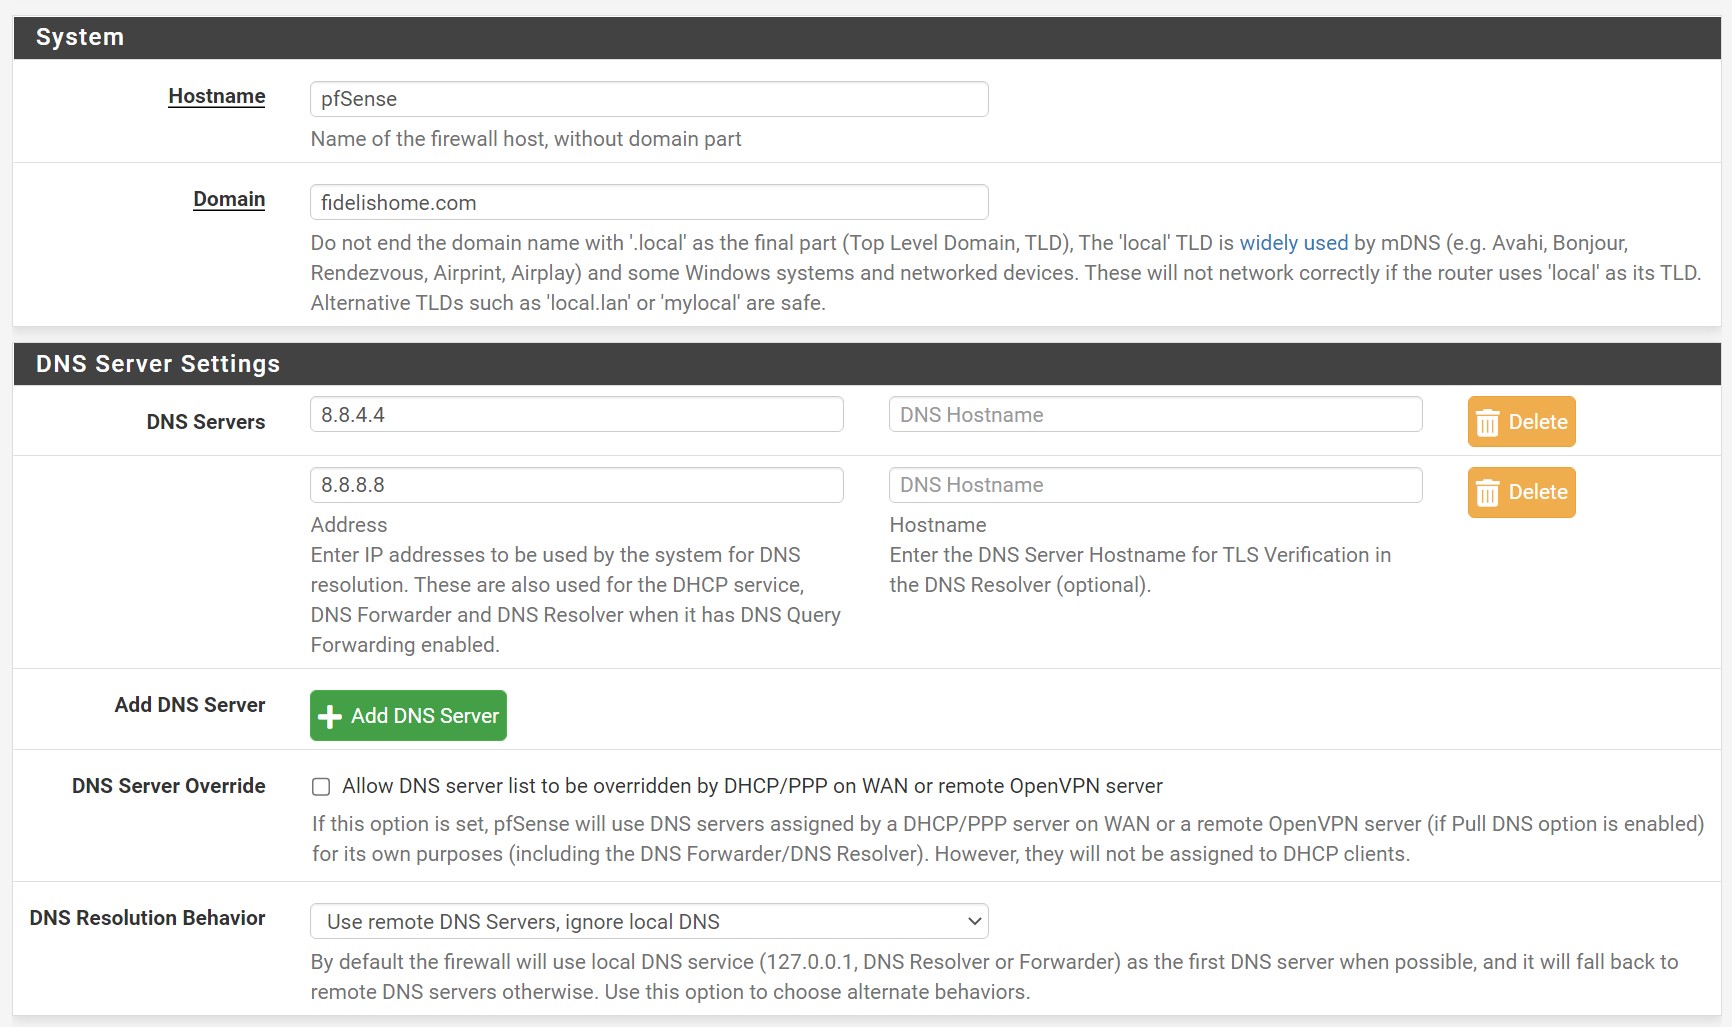The image size is (1732, 1027).
Task: Click the 'DNS Resolution Behavior' label
Action: tap(148, 918)
